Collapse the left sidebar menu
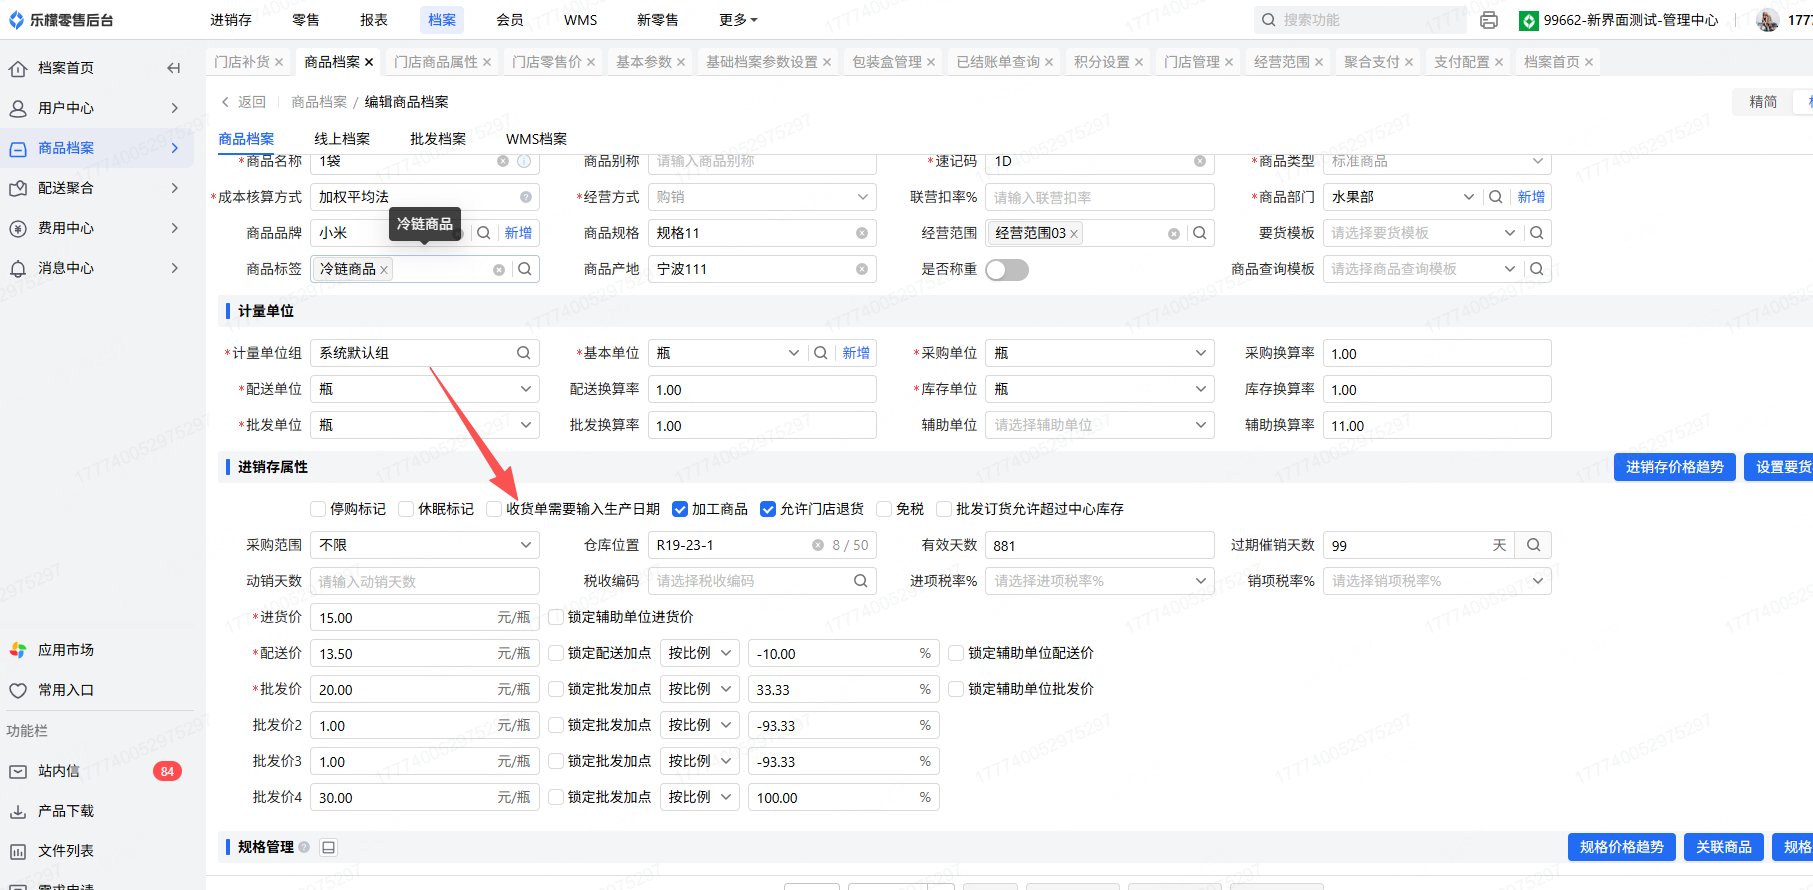This screenshot has height=890, width=1813. tap(174, 68)
